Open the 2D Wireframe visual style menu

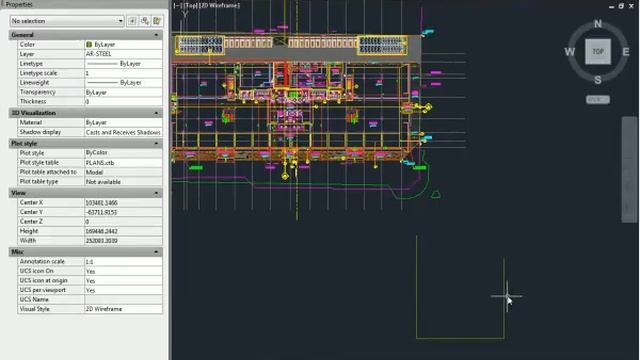point(219,6)
